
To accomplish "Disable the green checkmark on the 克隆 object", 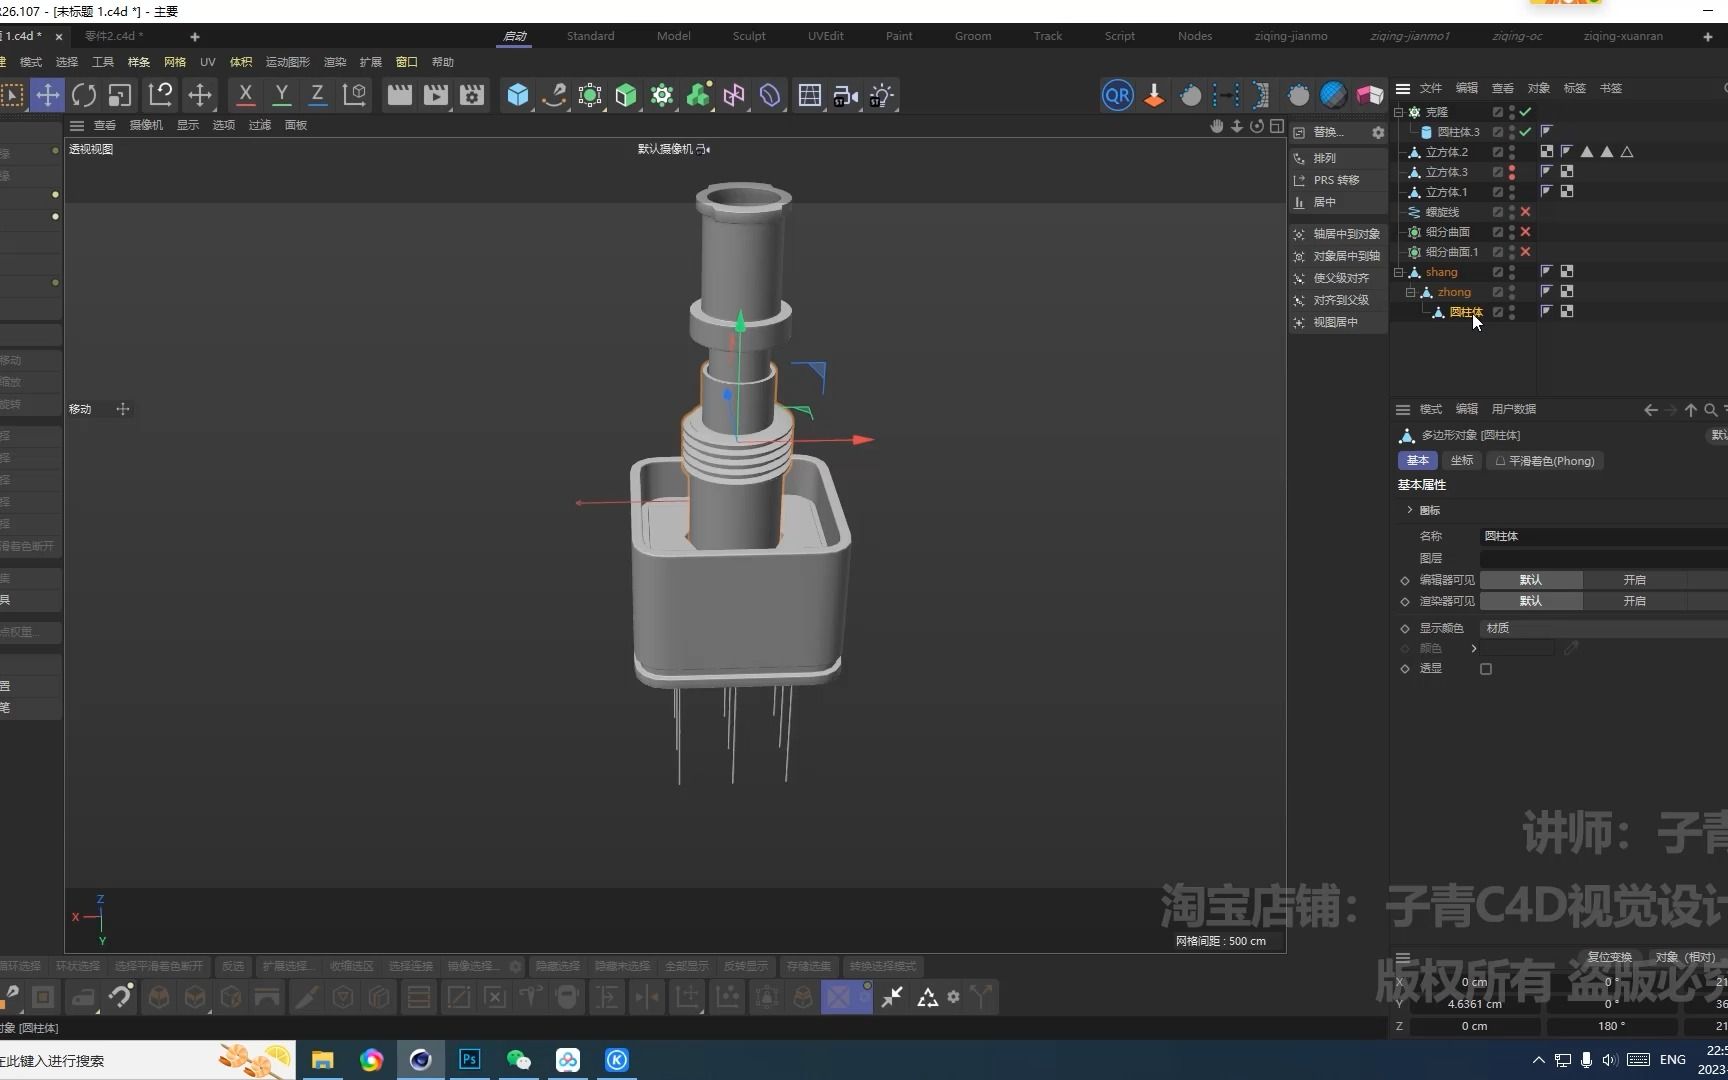I will coord(1525,112).
